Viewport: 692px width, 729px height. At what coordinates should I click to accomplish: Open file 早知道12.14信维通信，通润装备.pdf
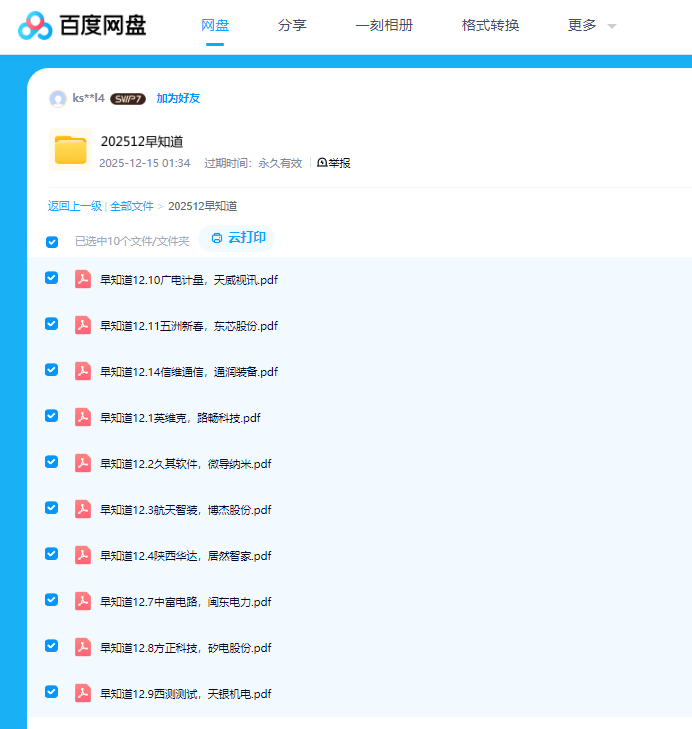[x=189, y=372]
